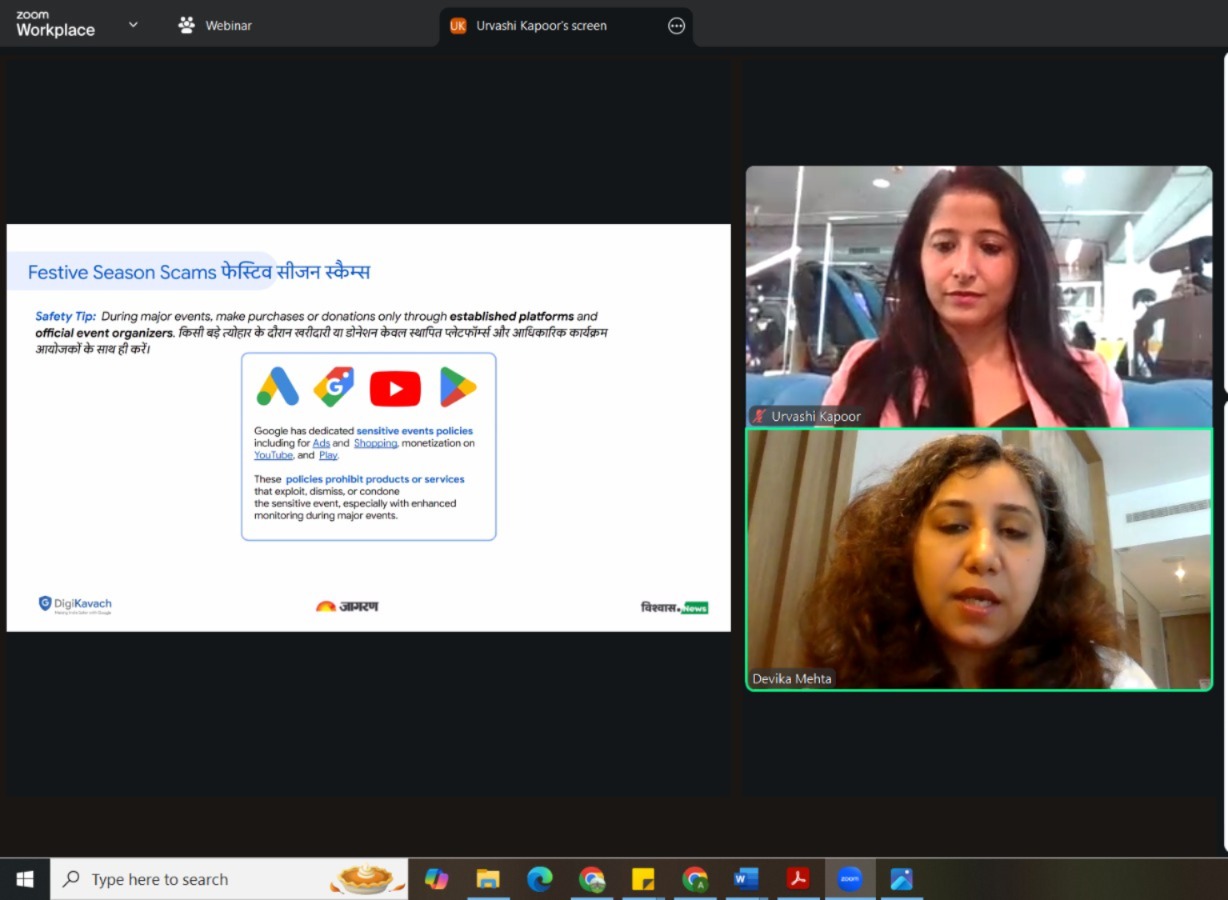The height and width of the screenshot is (900, 1228).
Task: Open more options on the screen share tab
Action: point(677,26)
